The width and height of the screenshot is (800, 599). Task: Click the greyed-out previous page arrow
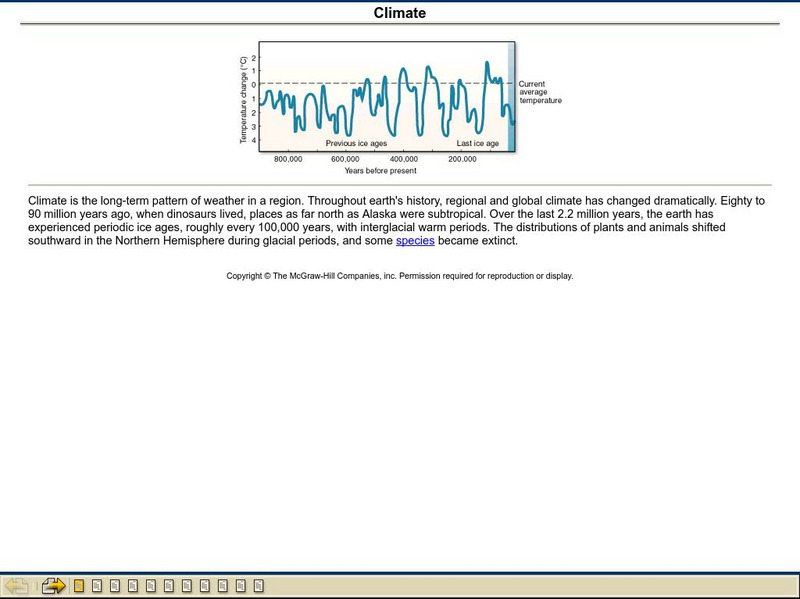(16, 585)
